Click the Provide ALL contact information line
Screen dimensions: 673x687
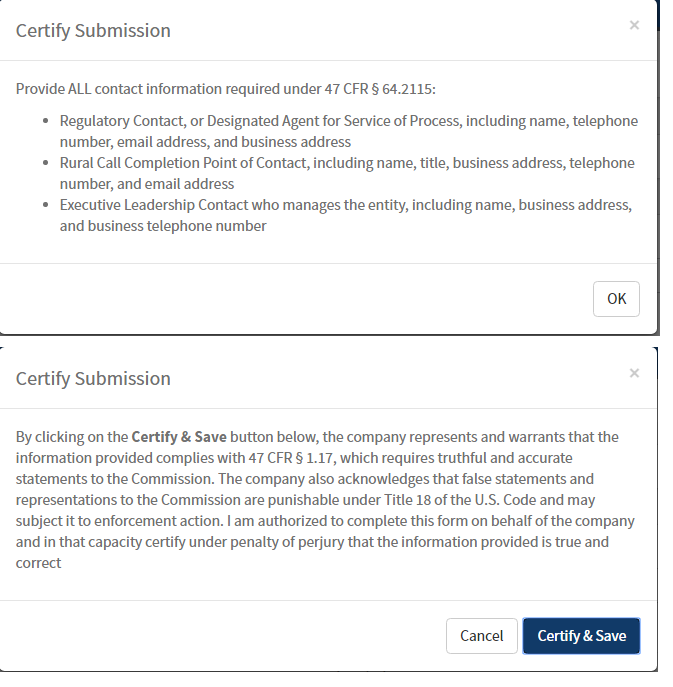click(225, 89)
